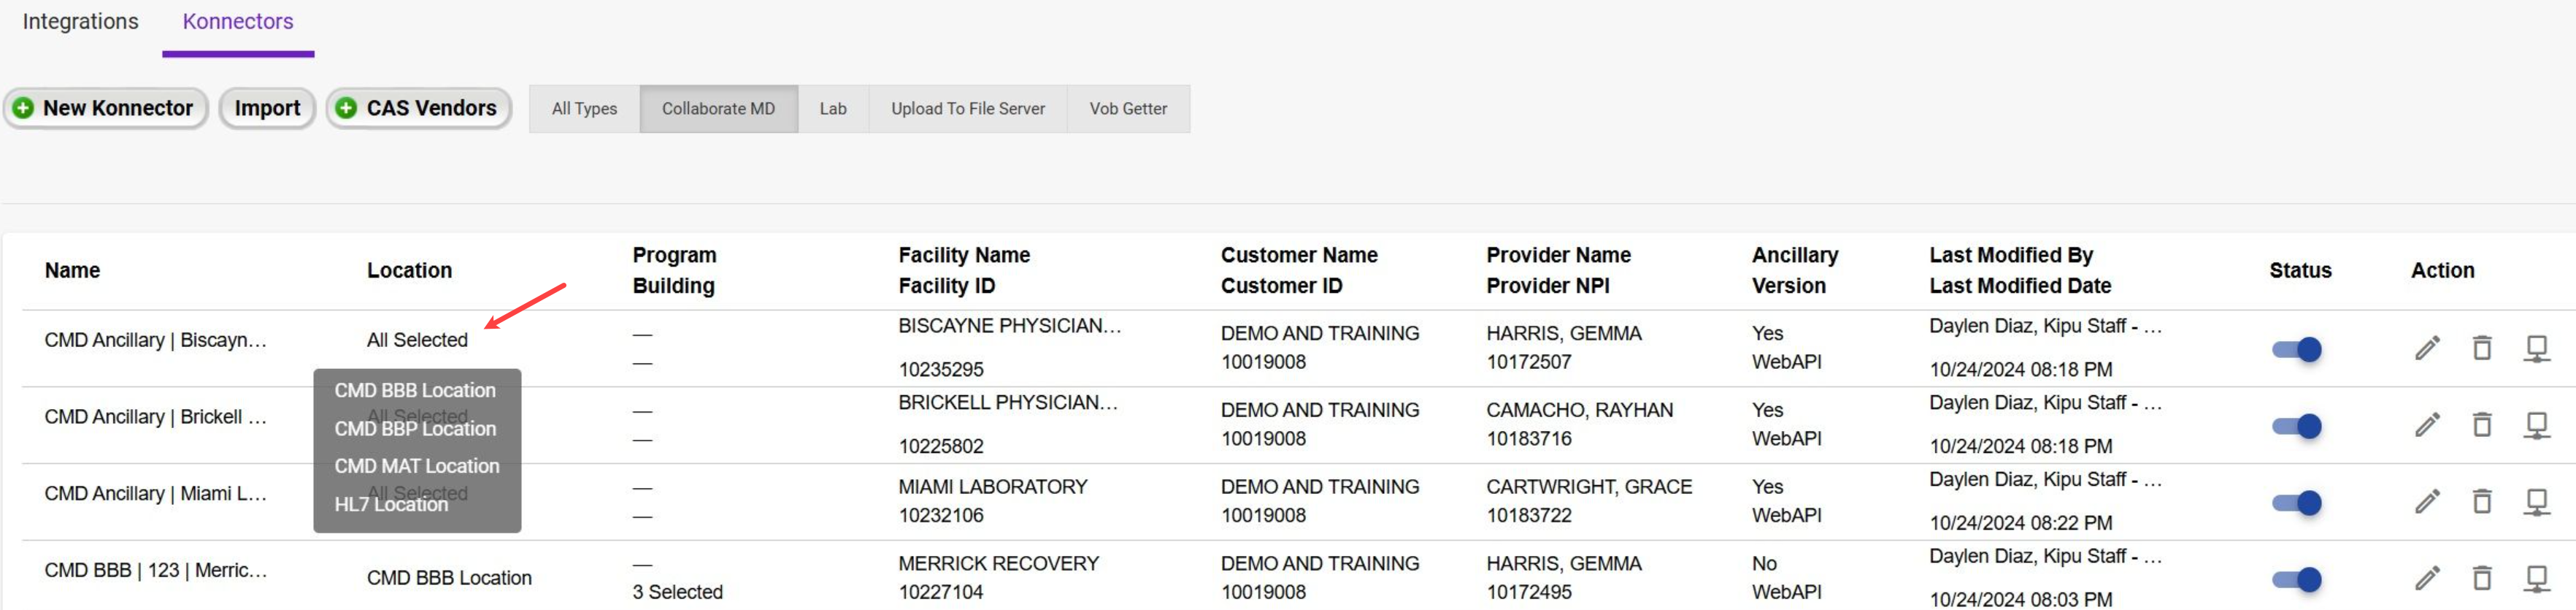Click the New Konnector button
This screenshot has width=2576, height=610.
click(x=106, y=108)
